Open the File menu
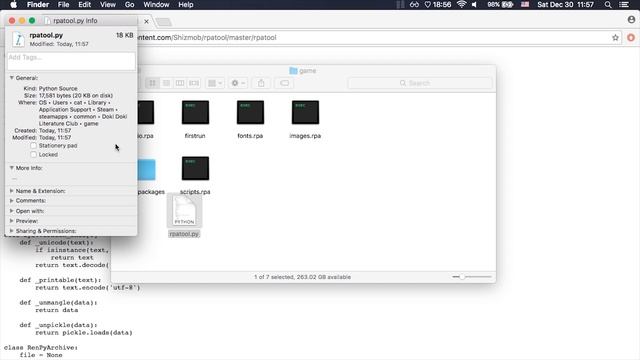This screenshot has height=360, width=640. tap(63, 4)
